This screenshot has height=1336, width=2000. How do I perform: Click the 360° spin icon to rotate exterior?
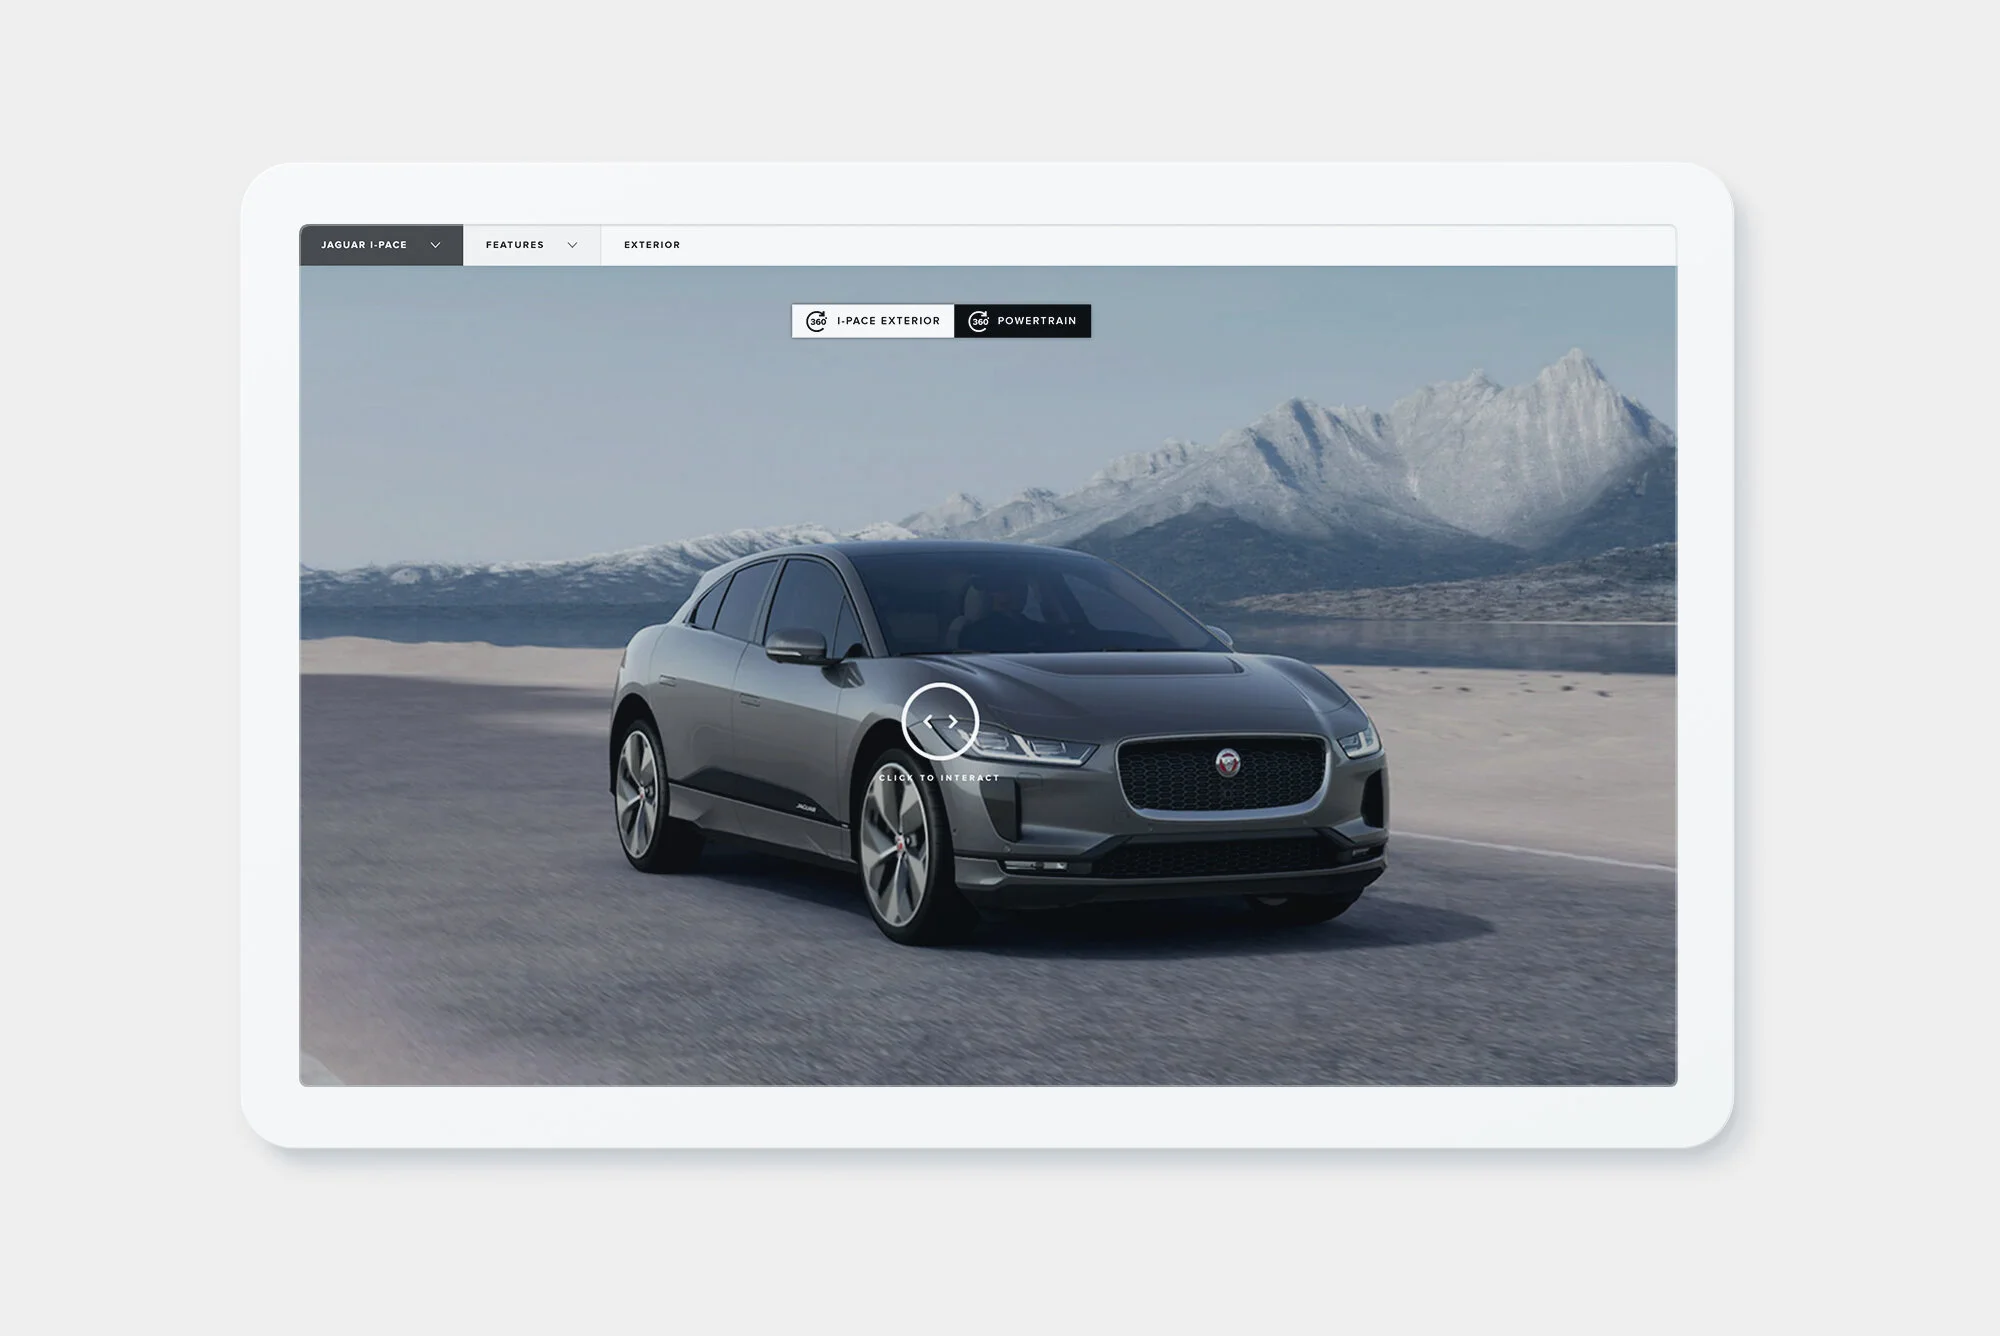point(817,321)
